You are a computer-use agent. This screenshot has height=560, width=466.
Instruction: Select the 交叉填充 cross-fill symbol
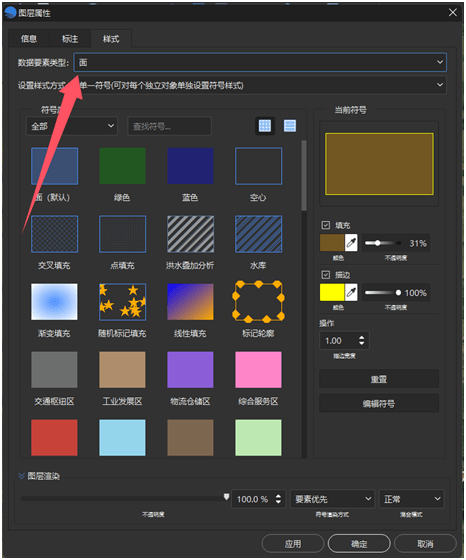[x=54, y=234]
